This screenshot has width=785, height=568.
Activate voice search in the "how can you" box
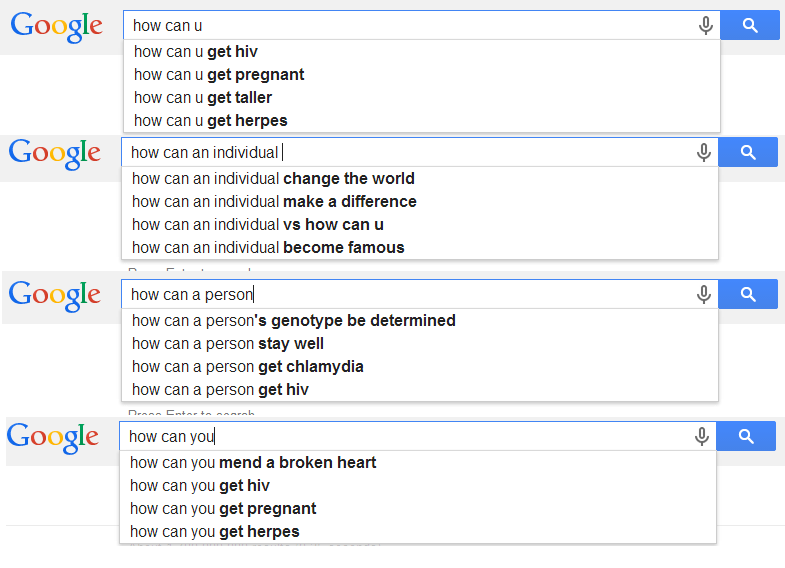pos(702,436)
